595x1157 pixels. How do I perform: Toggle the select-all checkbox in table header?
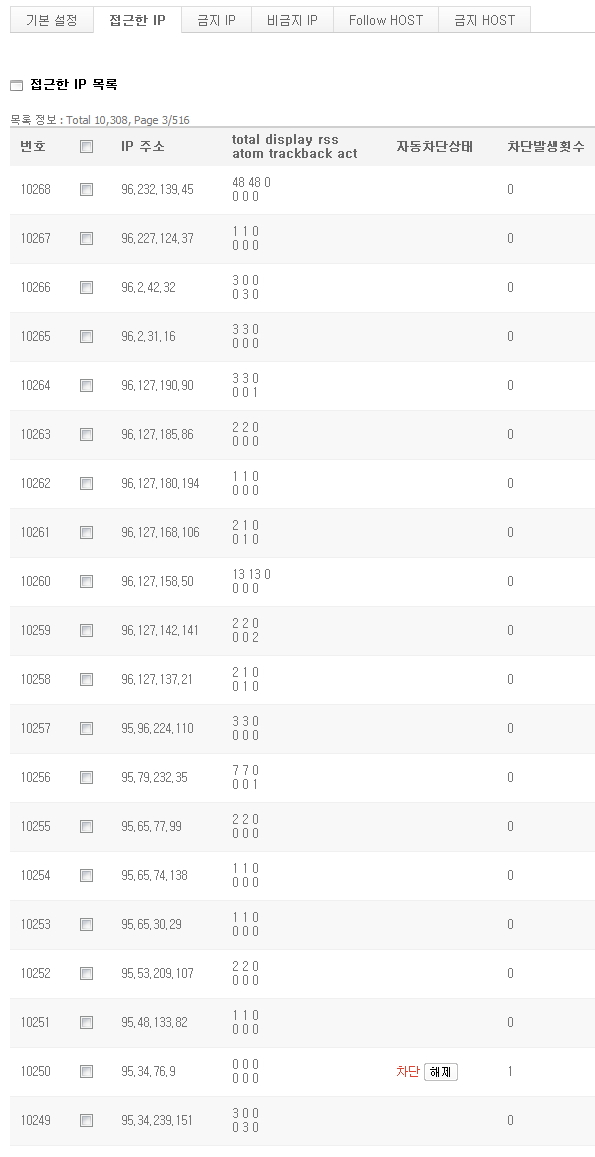coord(86,146)
